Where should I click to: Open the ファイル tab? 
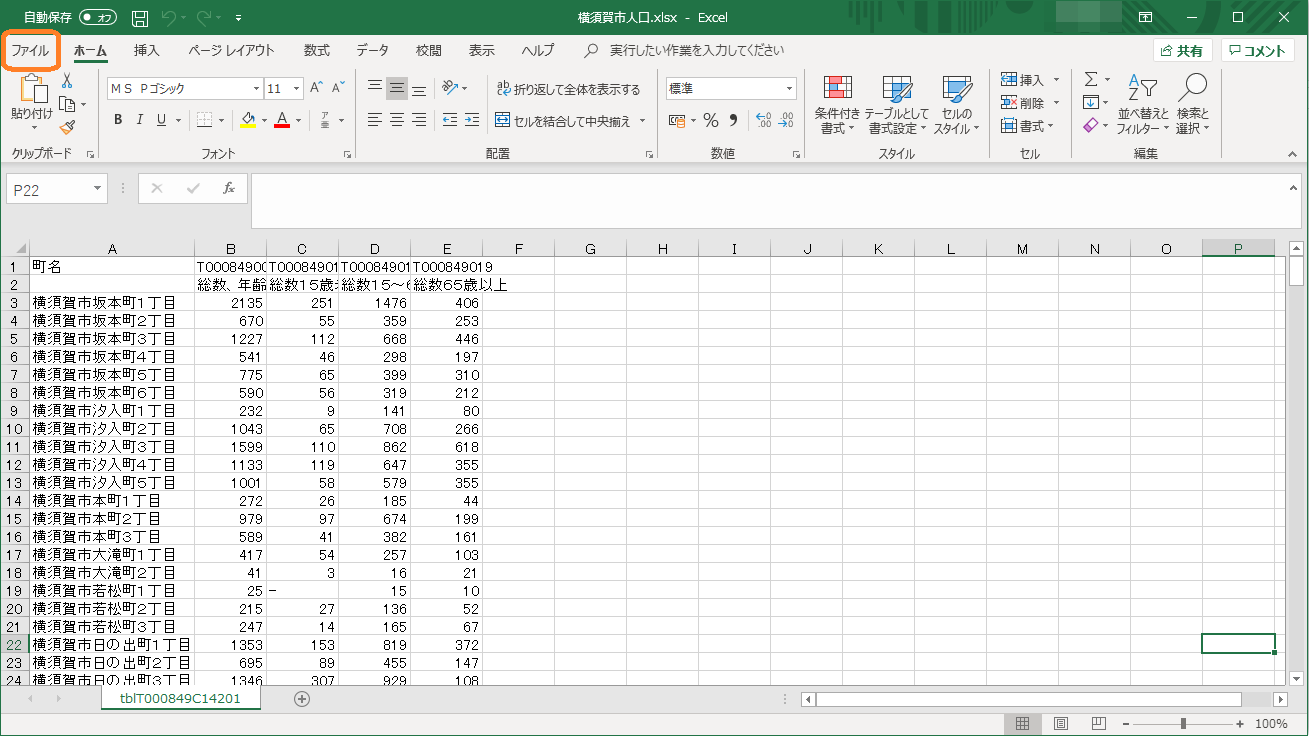pyautogui.click(x=30, y=50)
